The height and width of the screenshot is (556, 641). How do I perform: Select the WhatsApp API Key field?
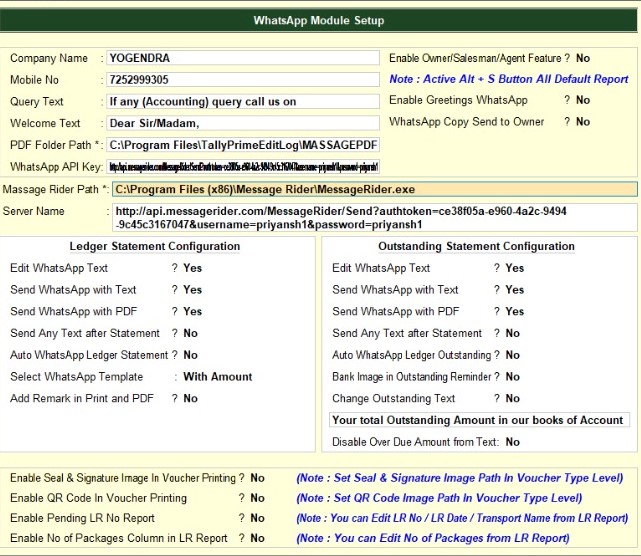pyautogui.click(x=243, y=166)
